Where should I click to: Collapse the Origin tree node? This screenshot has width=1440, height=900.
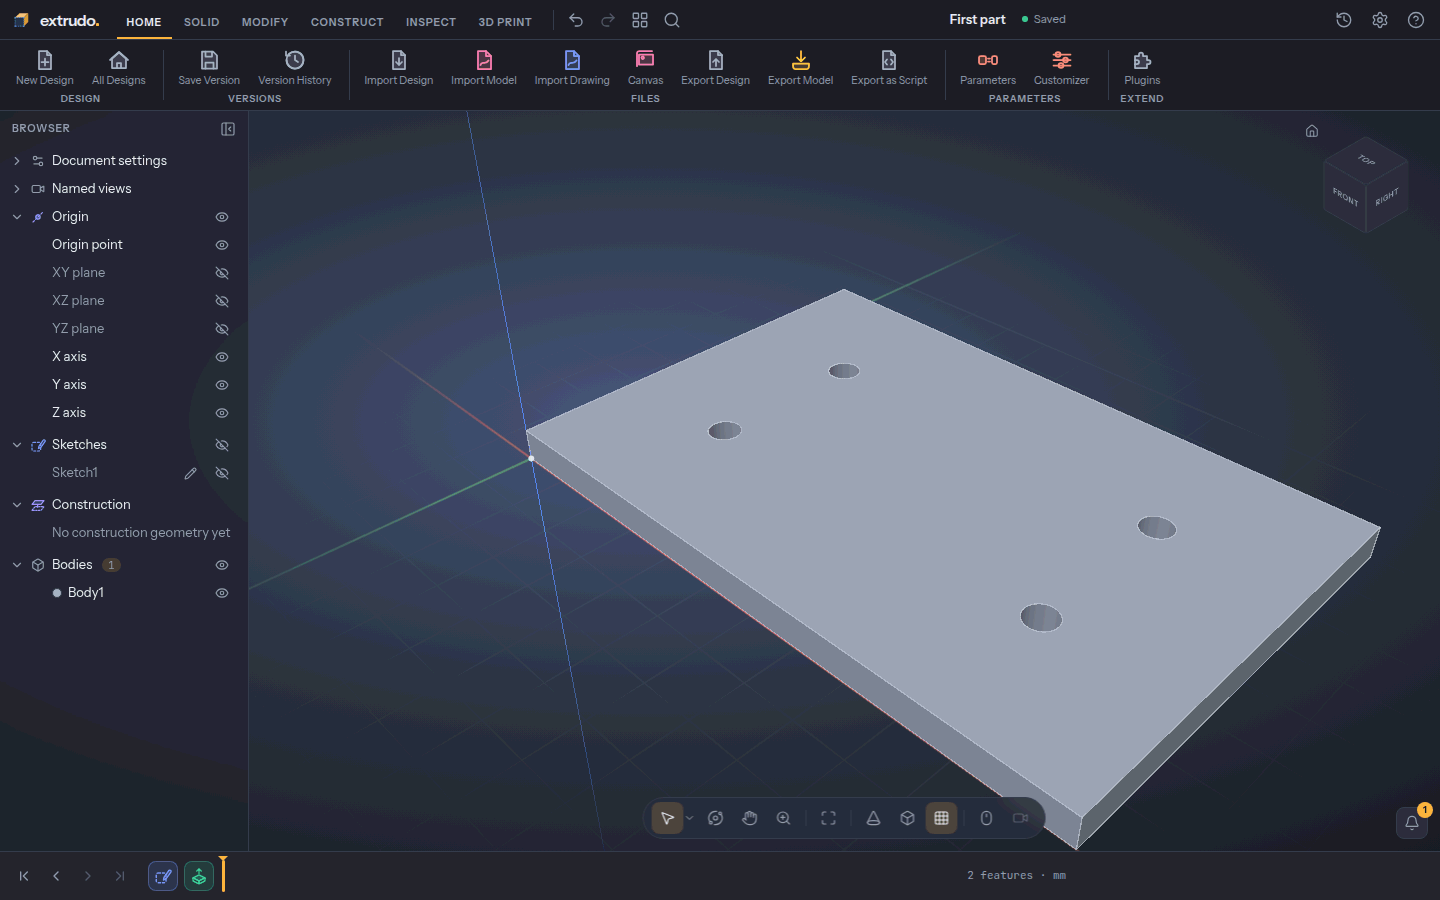(17, 217)
